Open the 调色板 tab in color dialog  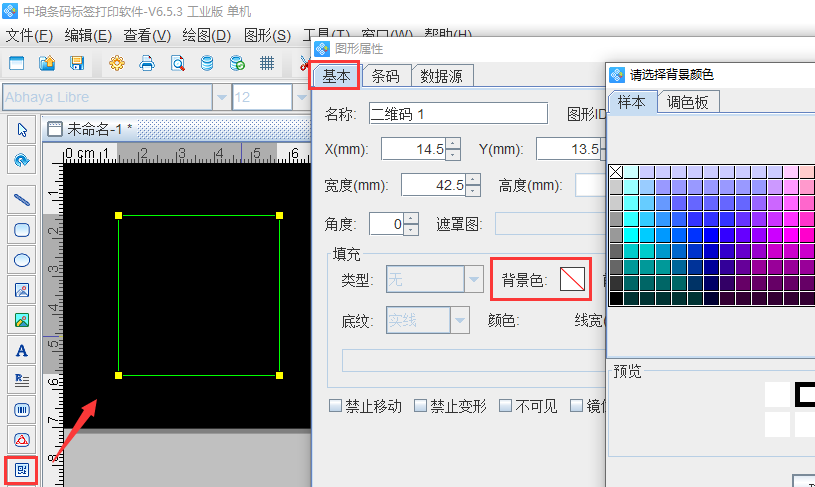click(x=687, y=102)
